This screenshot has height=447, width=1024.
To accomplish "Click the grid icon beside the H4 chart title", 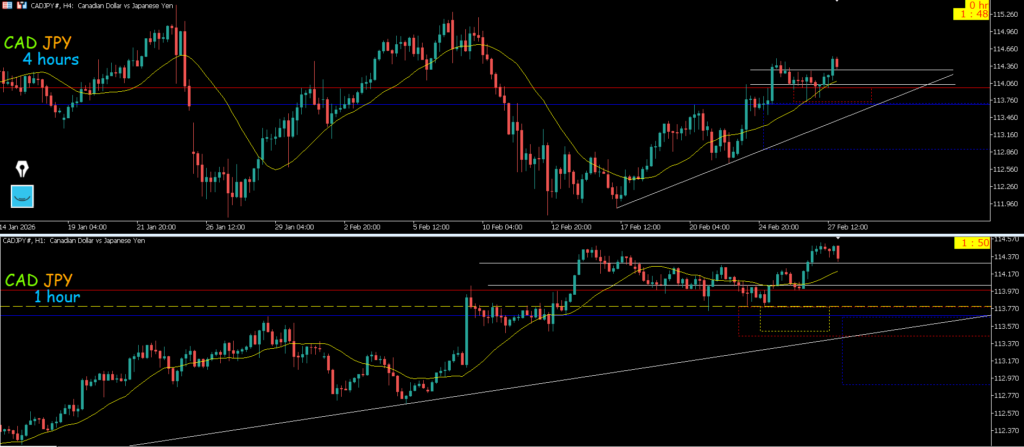I will point(6,5).
